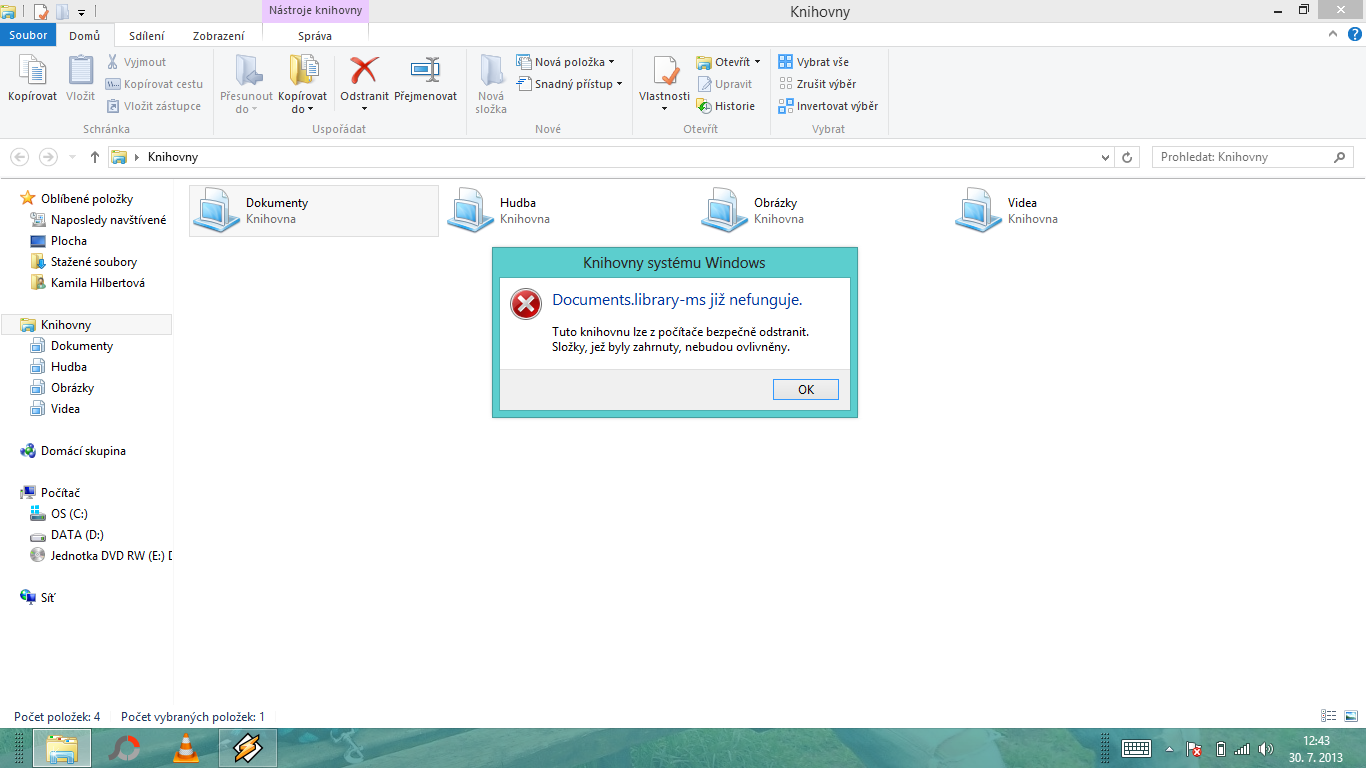Screen dimensions: 1366x768
Task: Switch to large icons view in the status bar
Action: pos(1350,716)
